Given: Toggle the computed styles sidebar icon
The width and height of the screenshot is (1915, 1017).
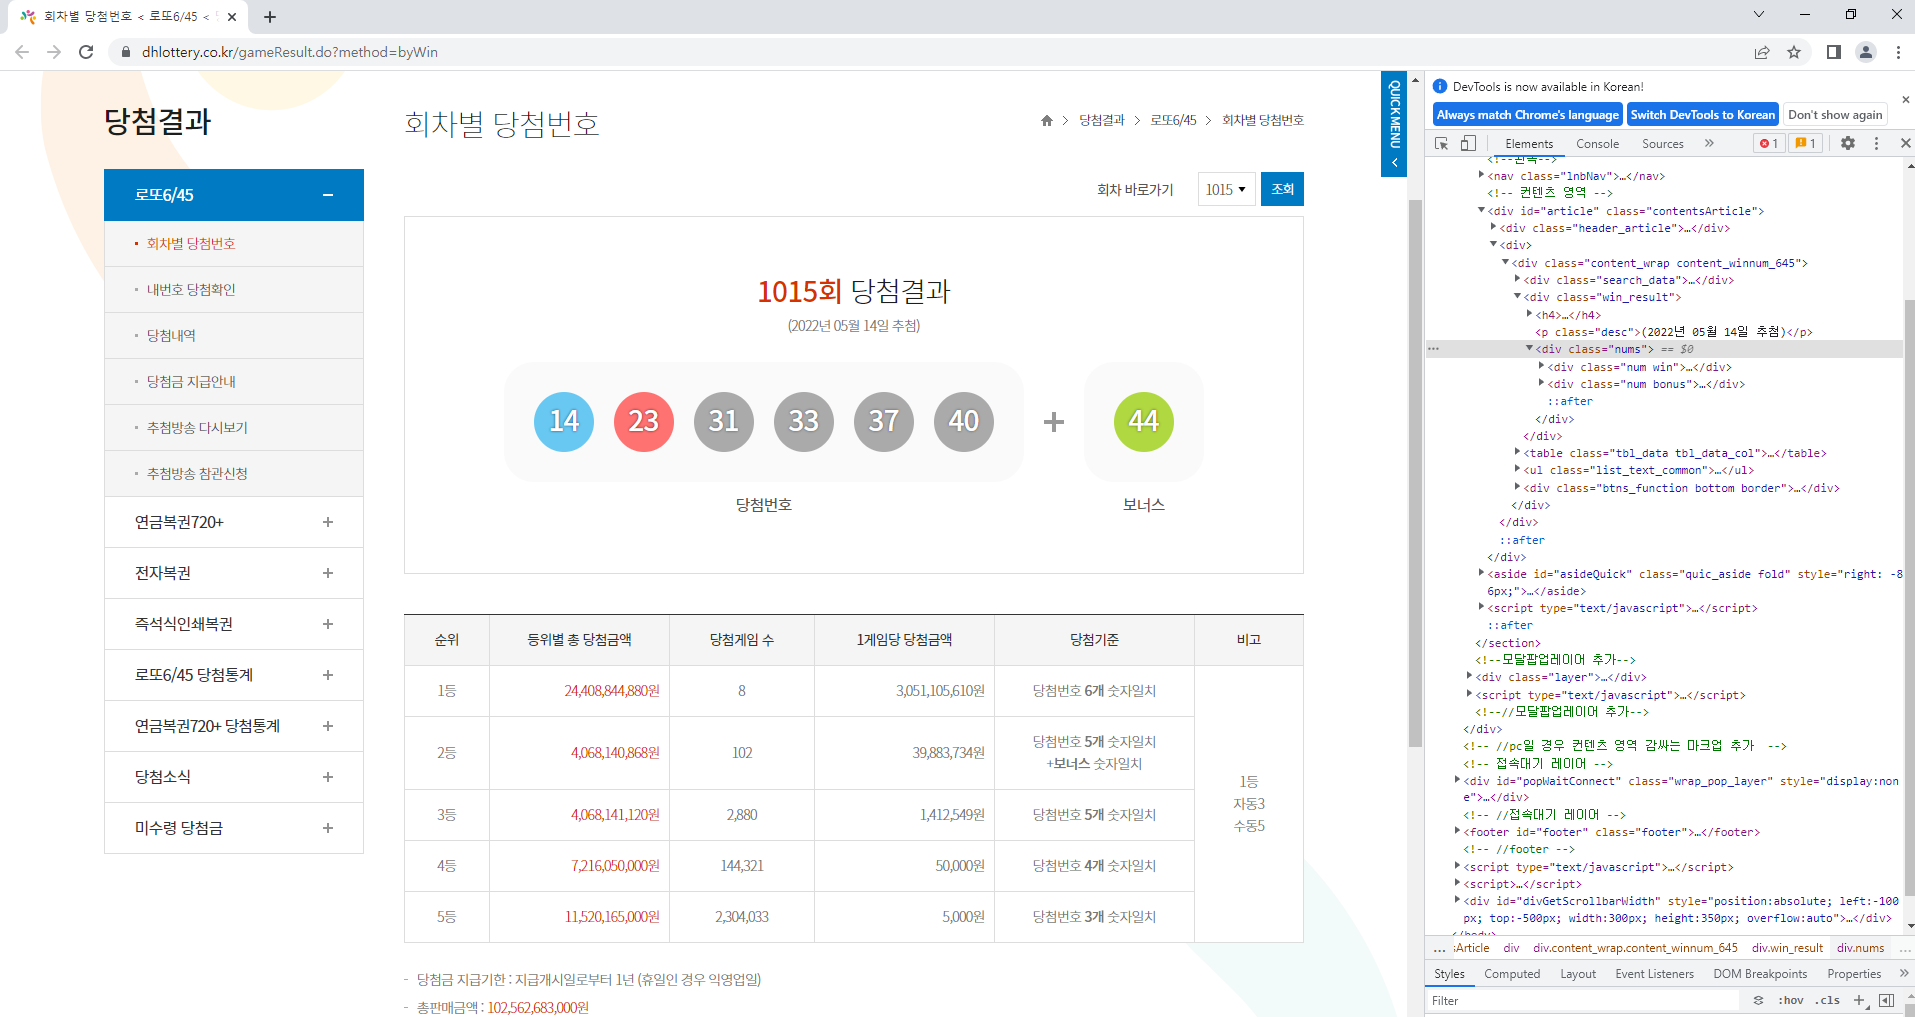Looking at the screenshot, I should tap(1886, 1001).
